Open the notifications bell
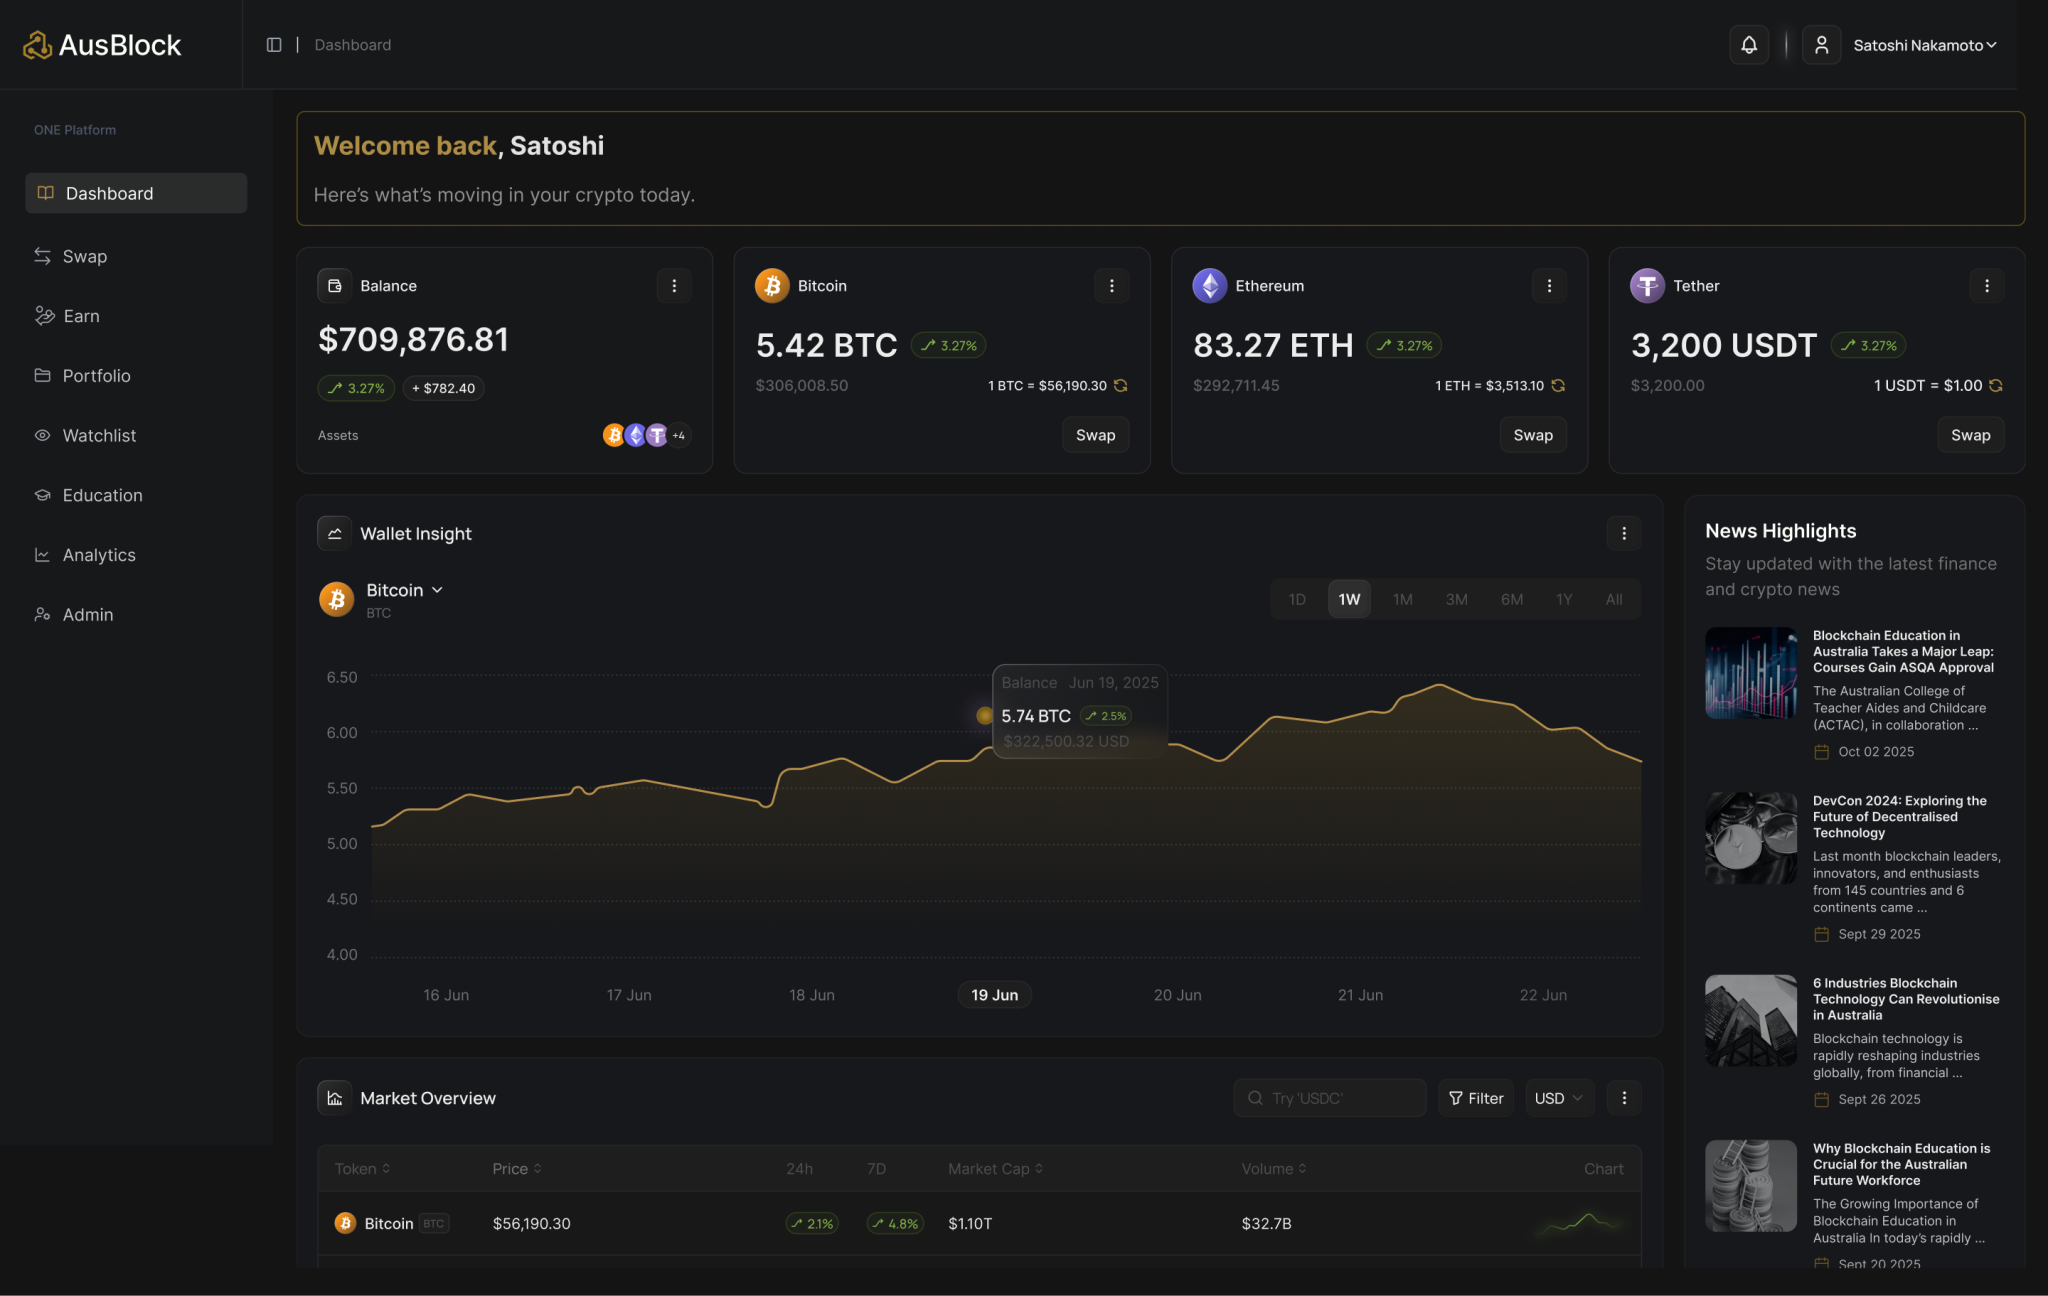 (1749, 45)
